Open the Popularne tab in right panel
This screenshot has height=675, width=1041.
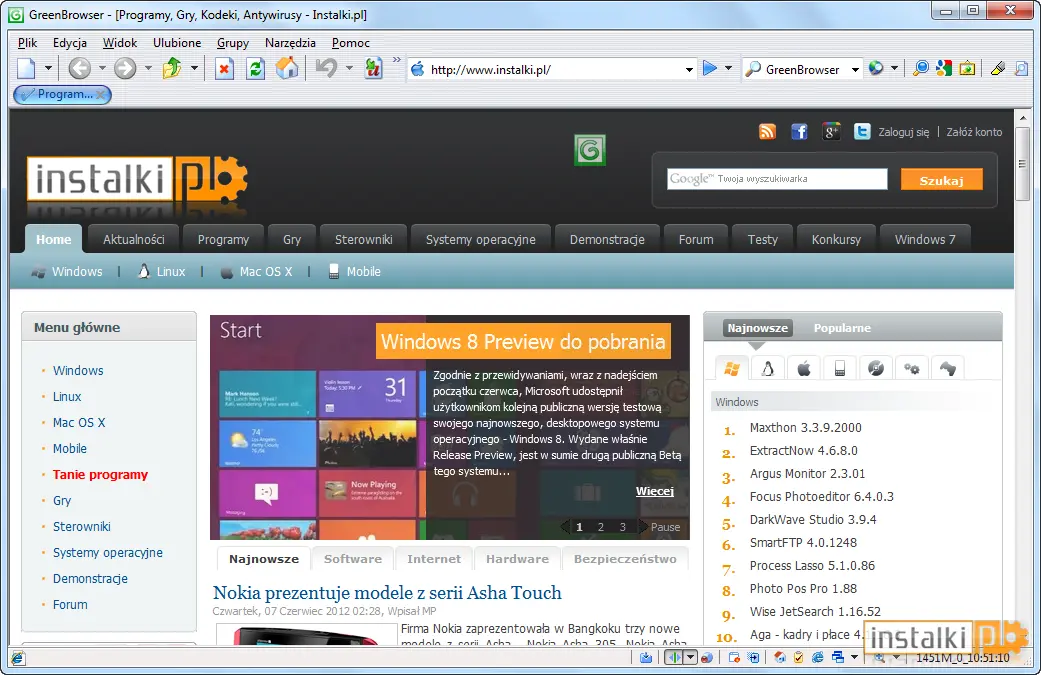coord(842,328)
